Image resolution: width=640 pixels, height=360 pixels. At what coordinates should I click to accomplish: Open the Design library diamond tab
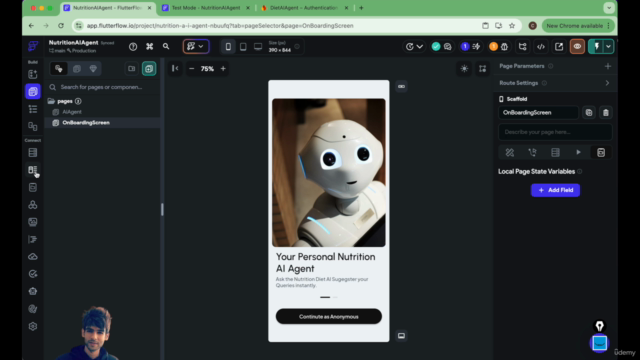tap(93, 69)
